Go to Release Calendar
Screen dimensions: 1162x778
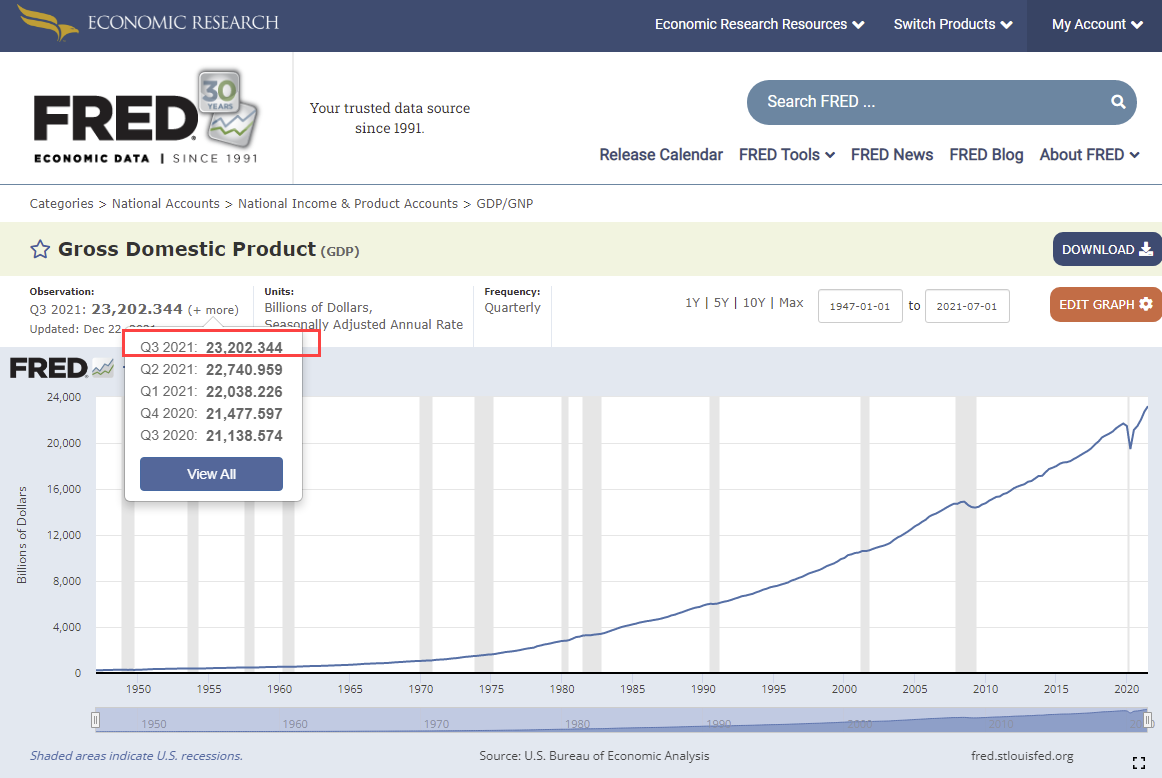pos(661,154)
